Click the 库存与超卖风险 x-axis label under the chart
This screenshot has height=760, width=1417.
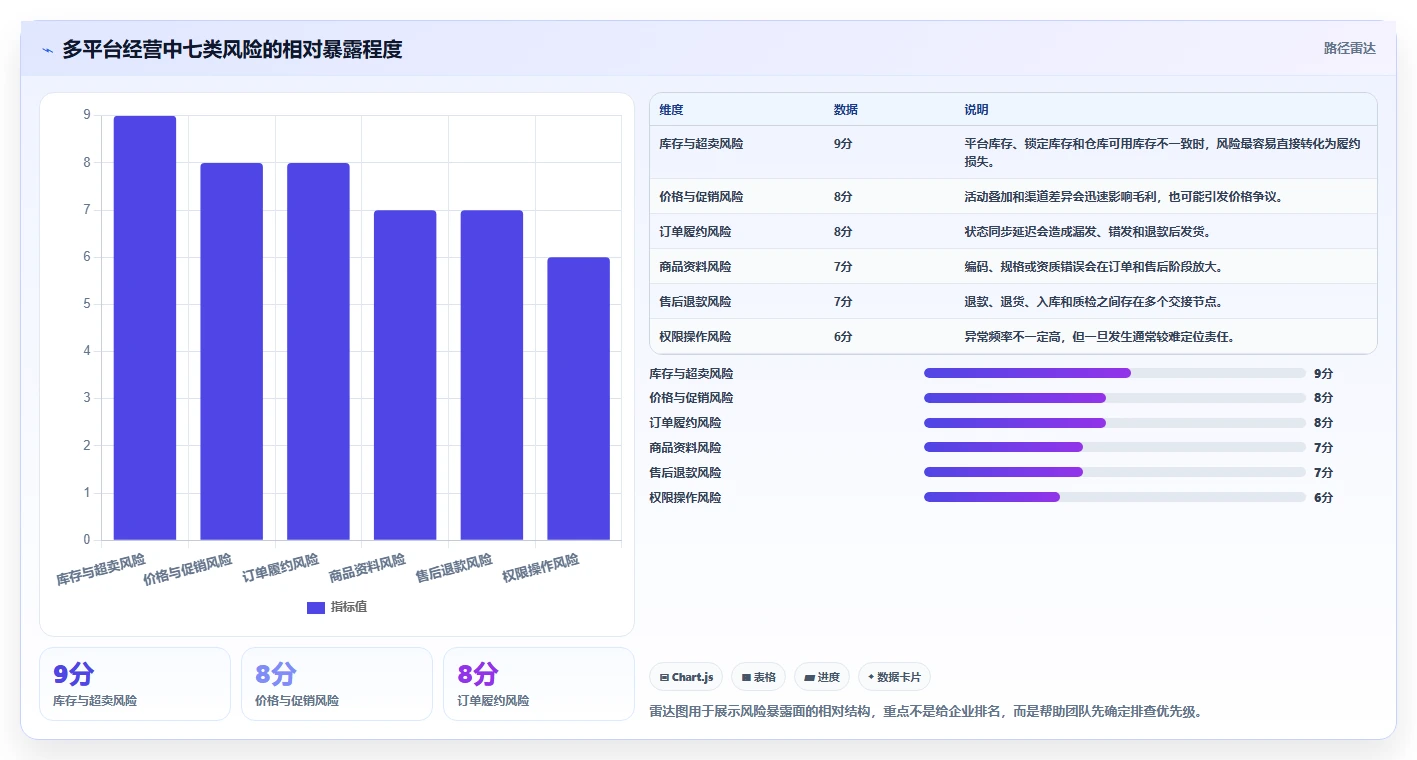point(101,569)
